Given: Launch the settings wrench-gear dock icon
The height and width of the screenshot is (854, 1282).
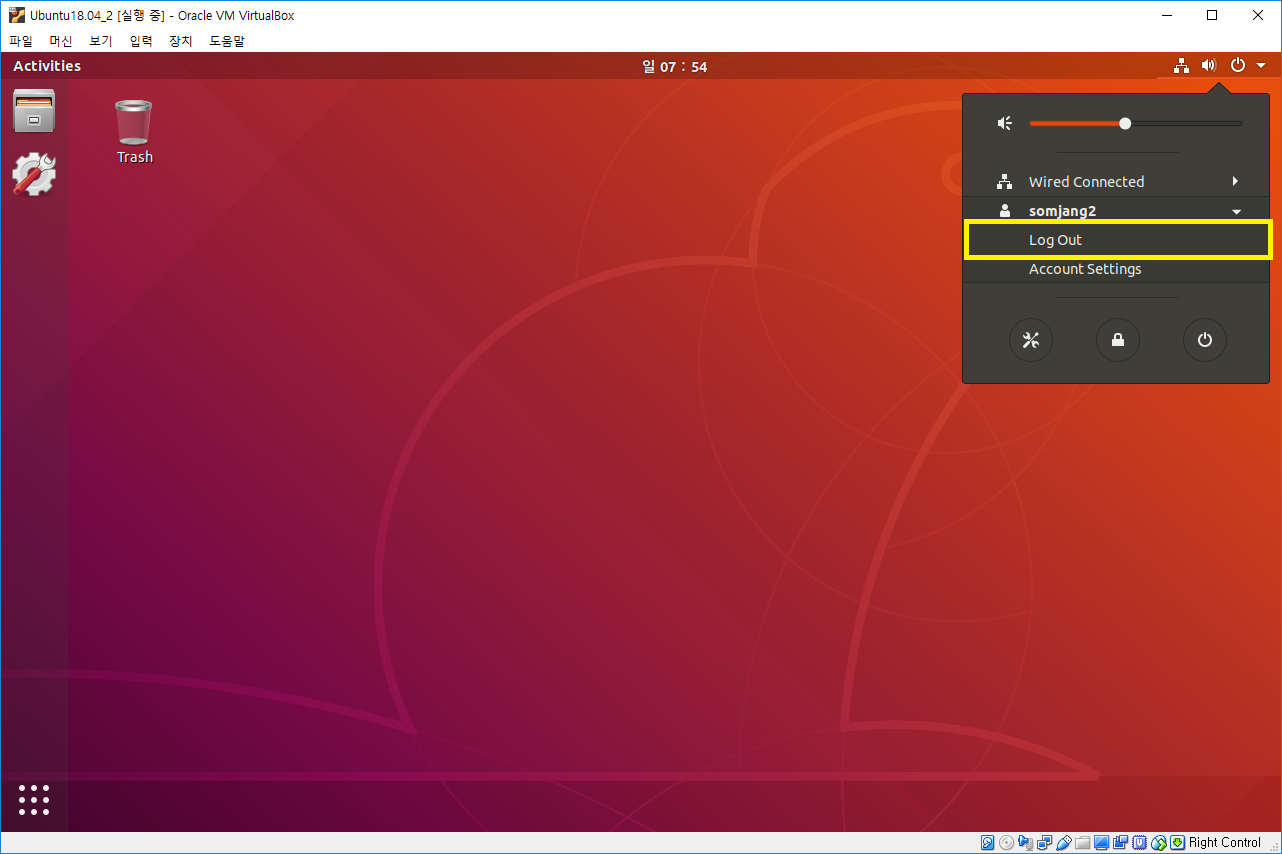Looking at the screenshot, I should coord(34,174).
